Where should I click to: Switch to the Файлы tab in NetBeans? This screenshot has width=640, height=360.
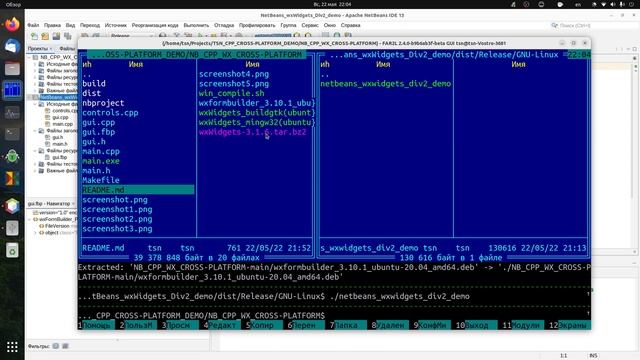coord(67,49)
